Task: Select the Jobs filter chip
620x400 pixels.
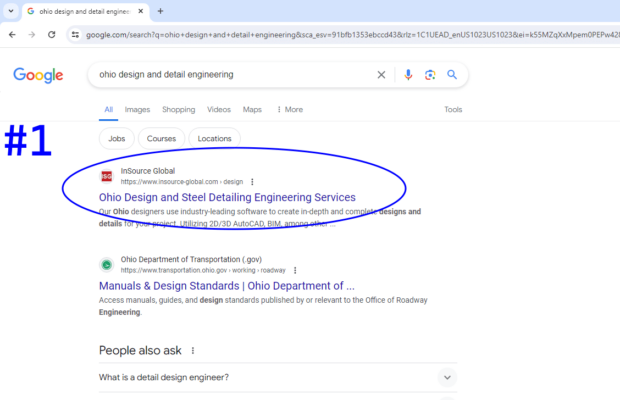Action: [116, 139]
